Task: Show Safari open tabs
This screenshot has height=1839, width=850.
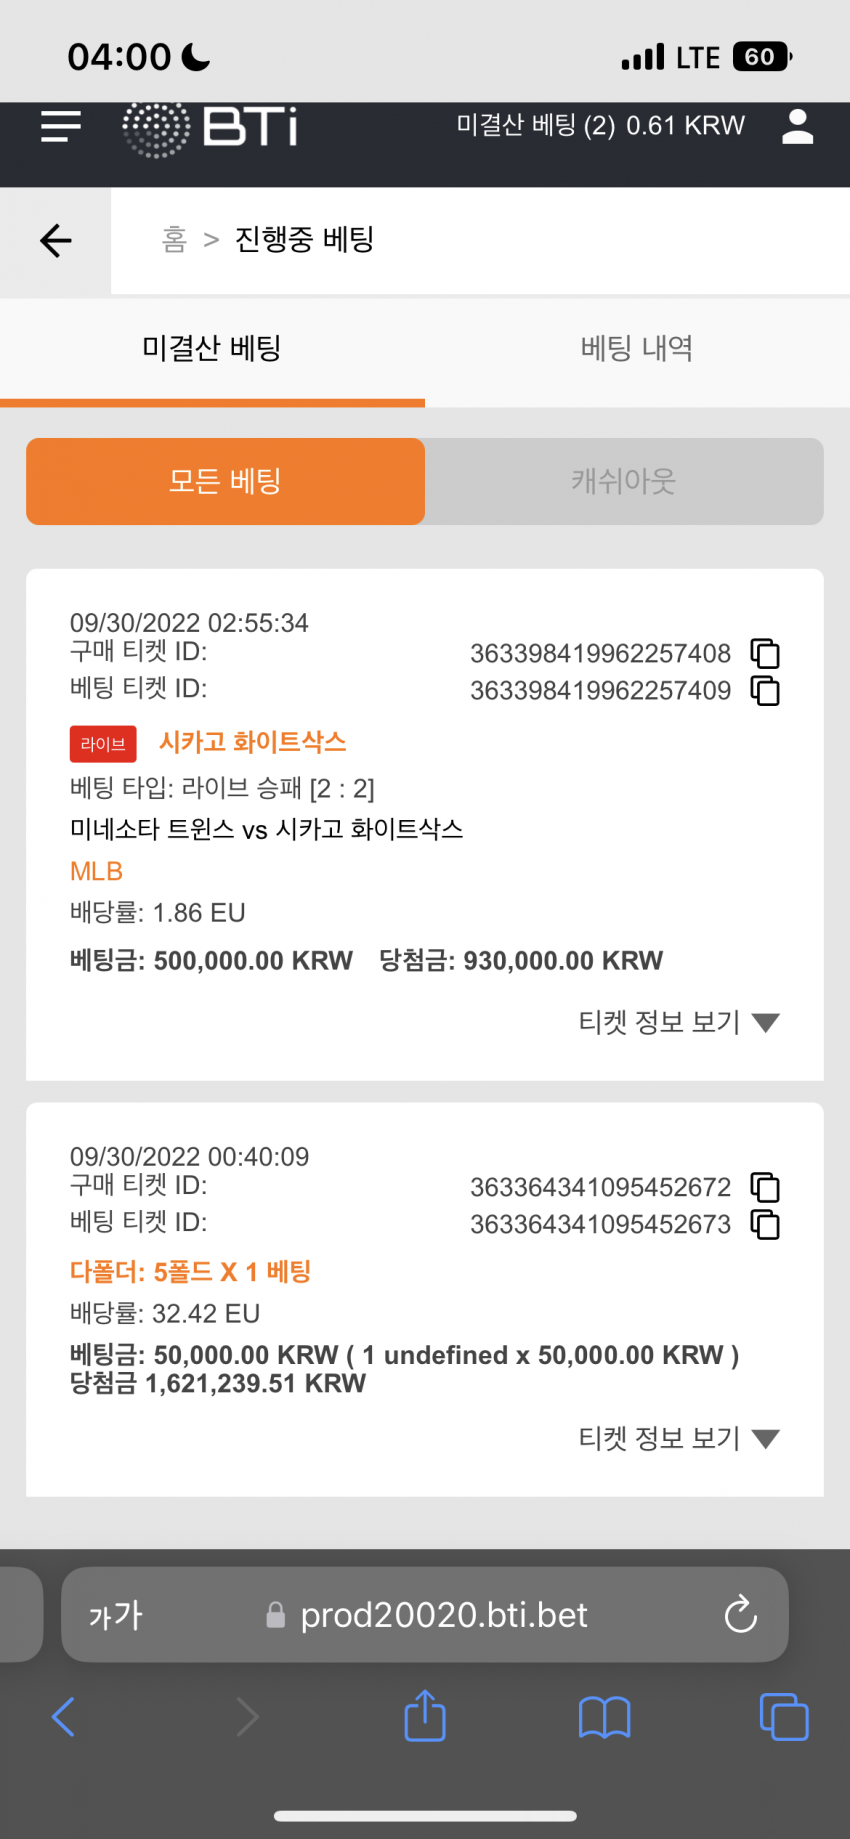Action: pos(784,1717)
